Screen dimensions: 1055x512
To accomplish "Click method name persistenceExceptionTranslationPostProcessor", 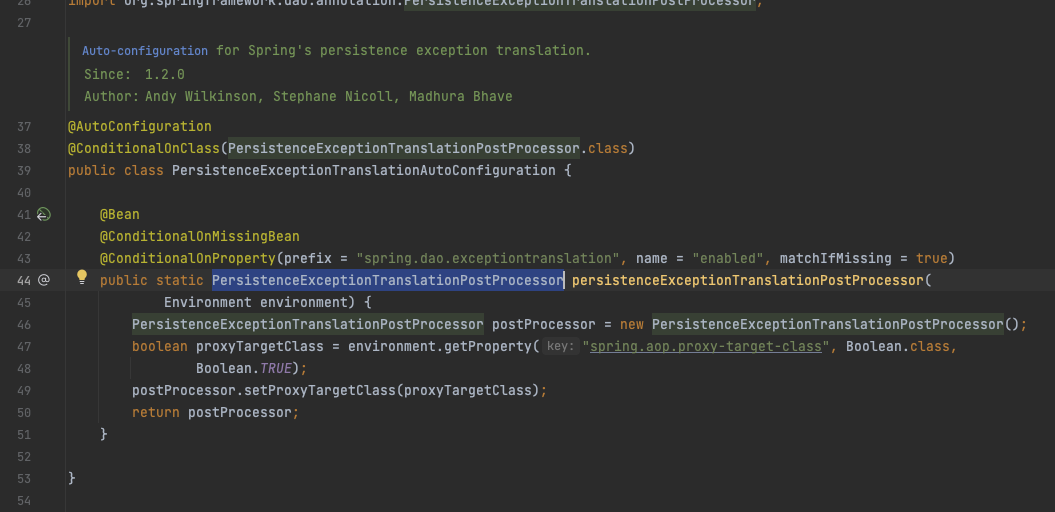I will click(748, 281).
